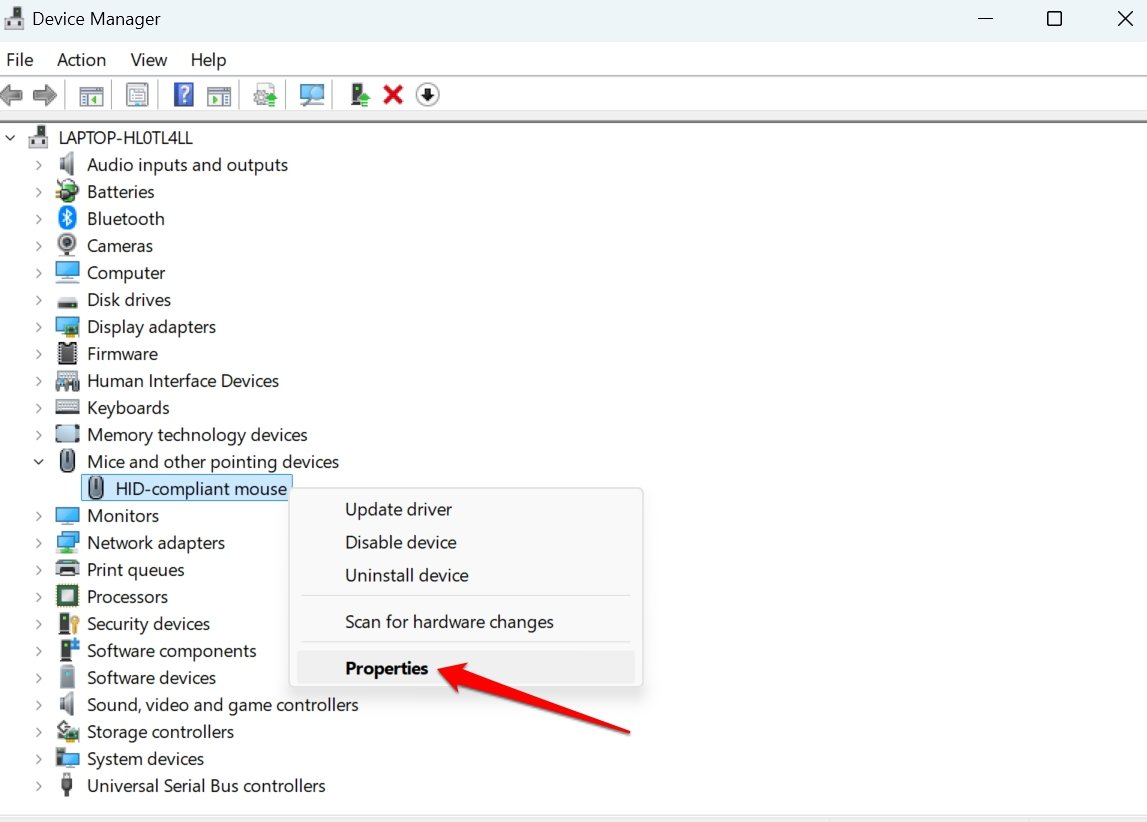The height and width of the screenshot is (822, 1147).
Task: Select the Human Interface Devices row
Action: pyautogui.click(x=183, y=381)
